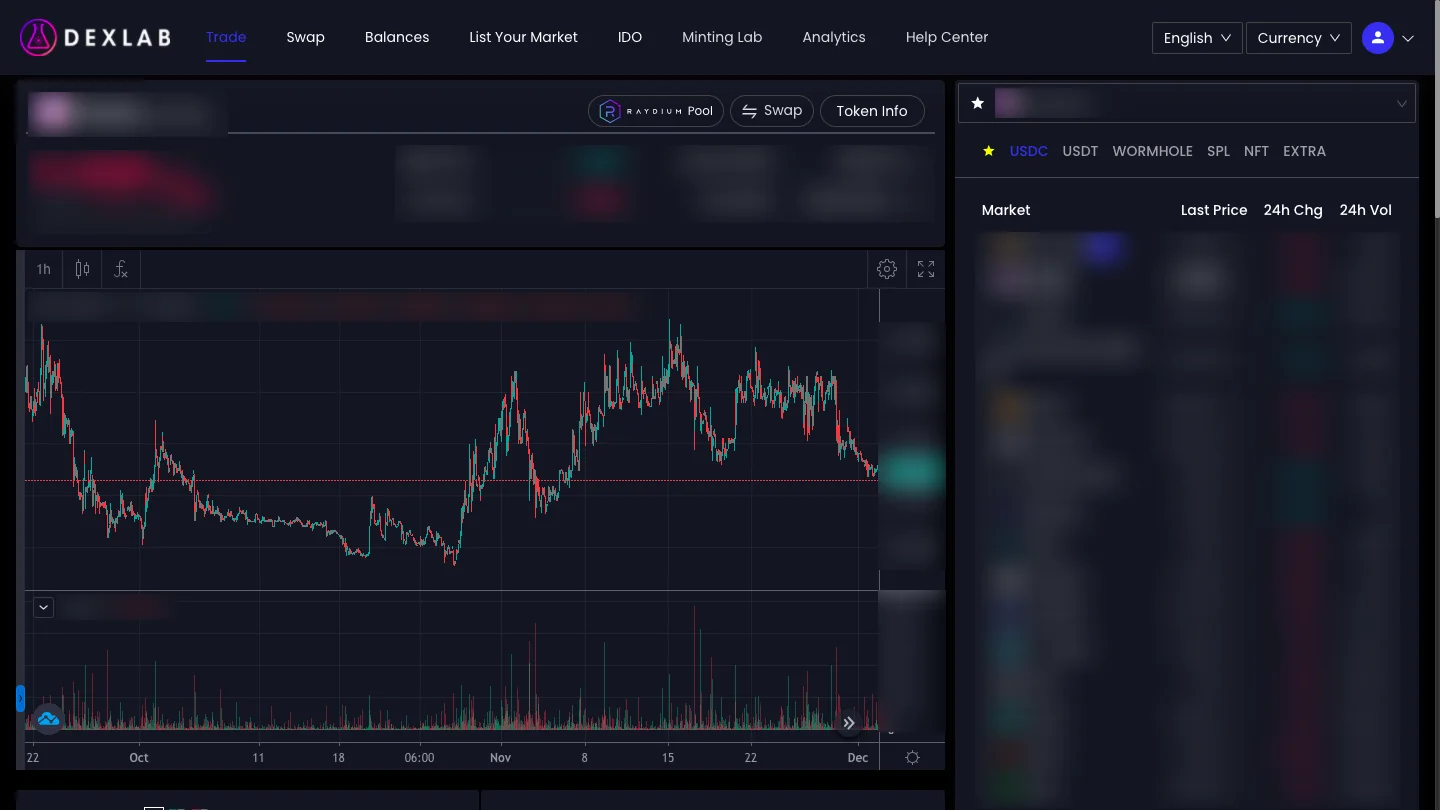This screenshot has height=810, width=1440.
Task: Open the Raydium Pool button
Action: coord(656,111)
